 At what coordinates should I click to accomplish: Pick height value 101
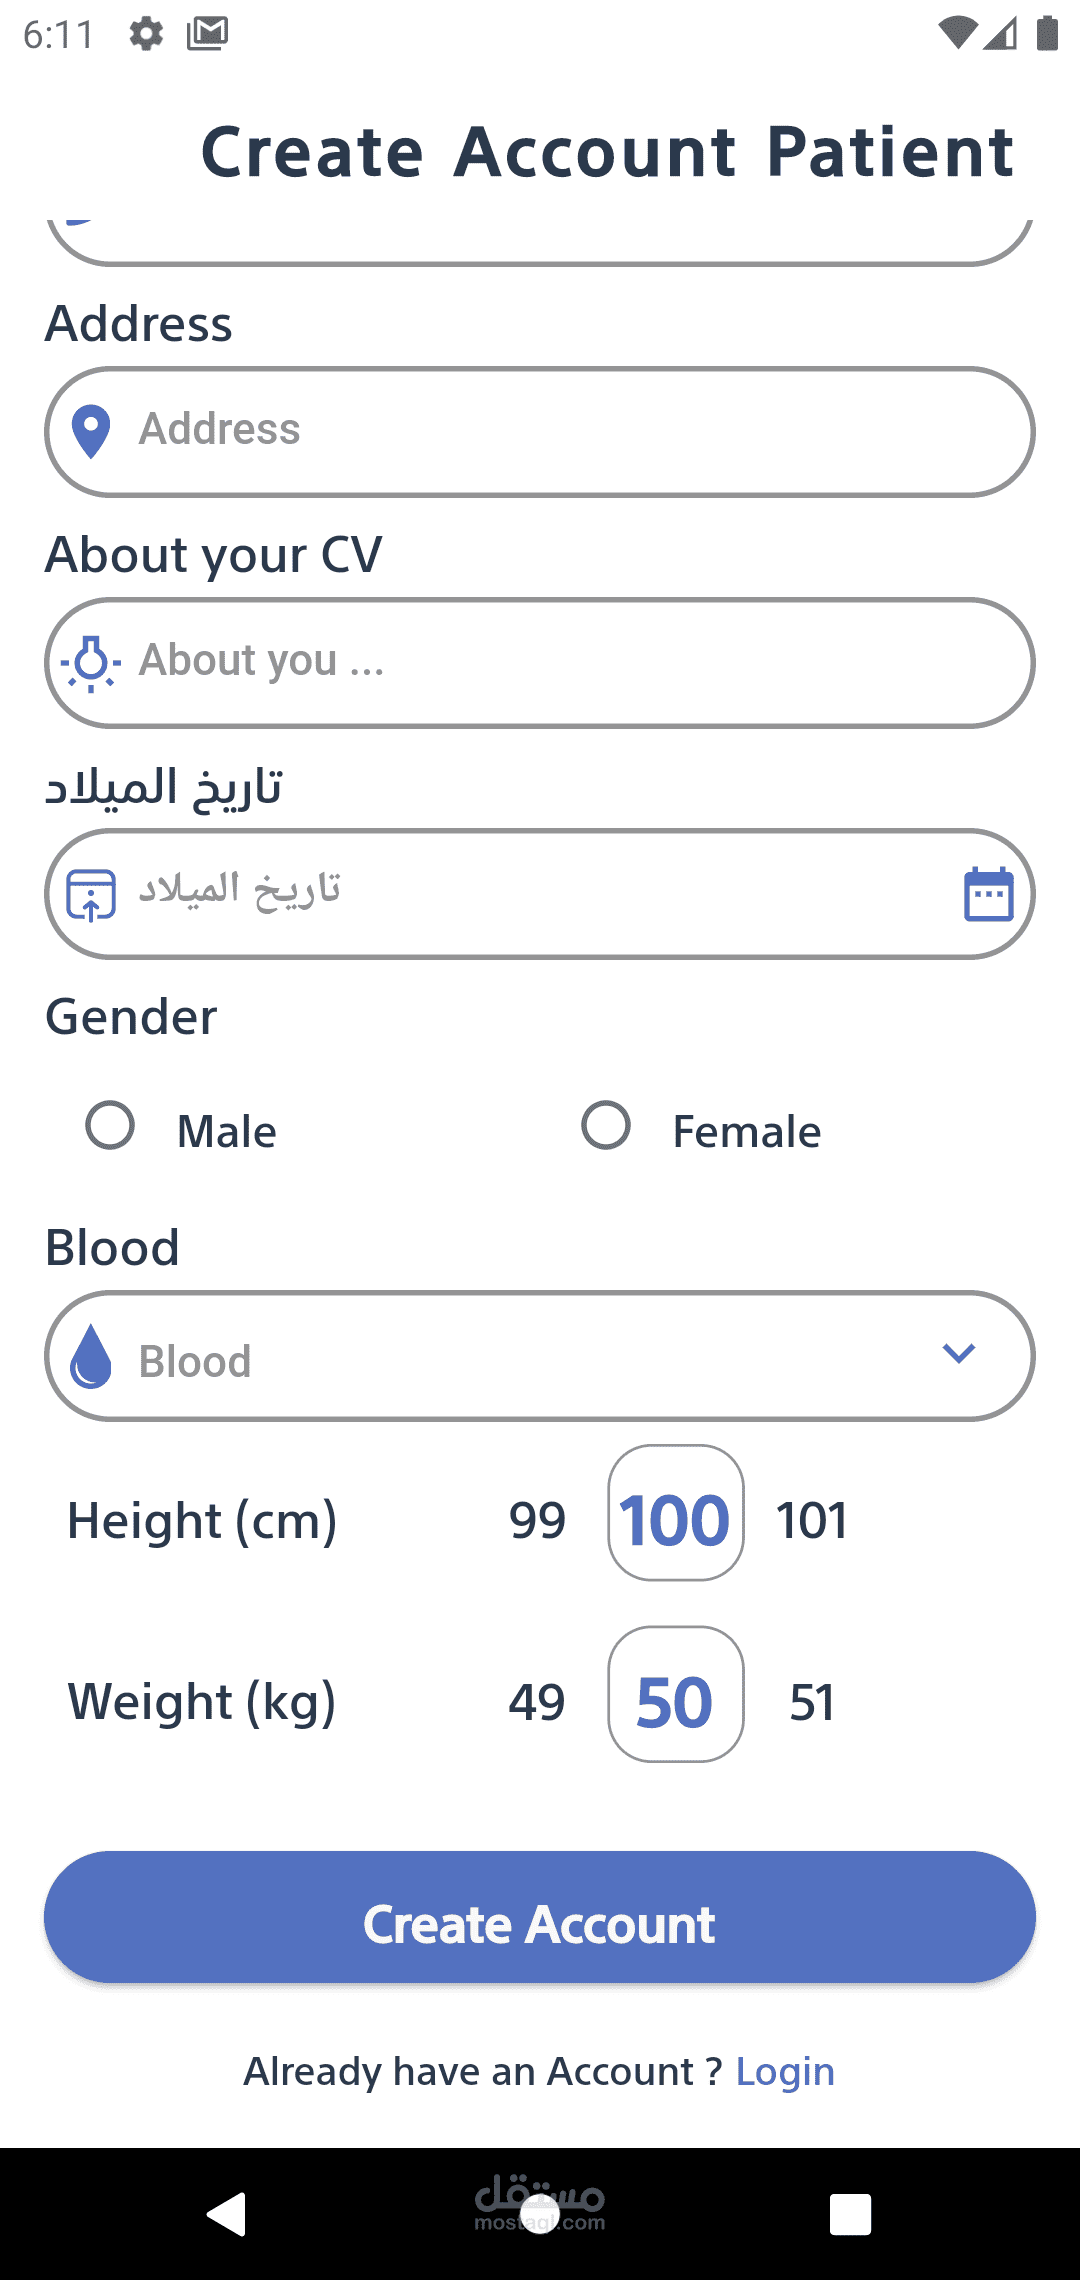(812, 1520)
